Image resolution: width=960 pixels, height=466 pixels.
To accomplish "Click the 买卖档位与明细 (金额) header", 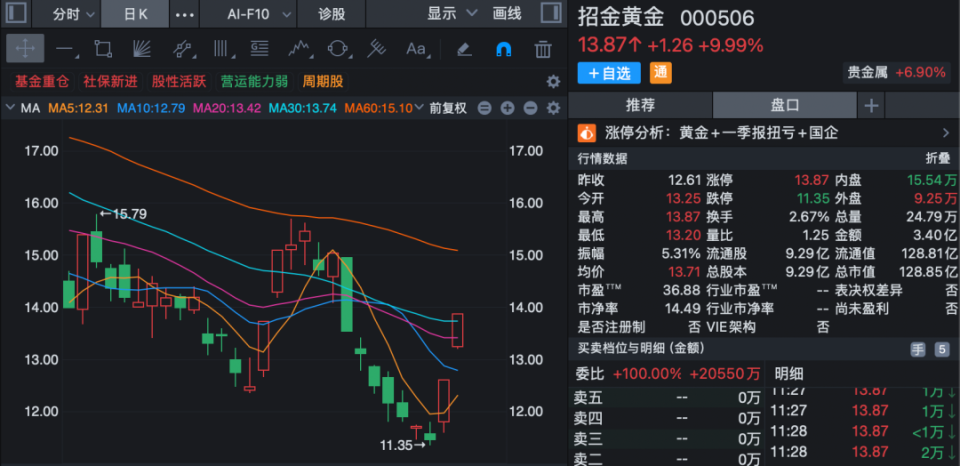I will click(x=640, y=348).
